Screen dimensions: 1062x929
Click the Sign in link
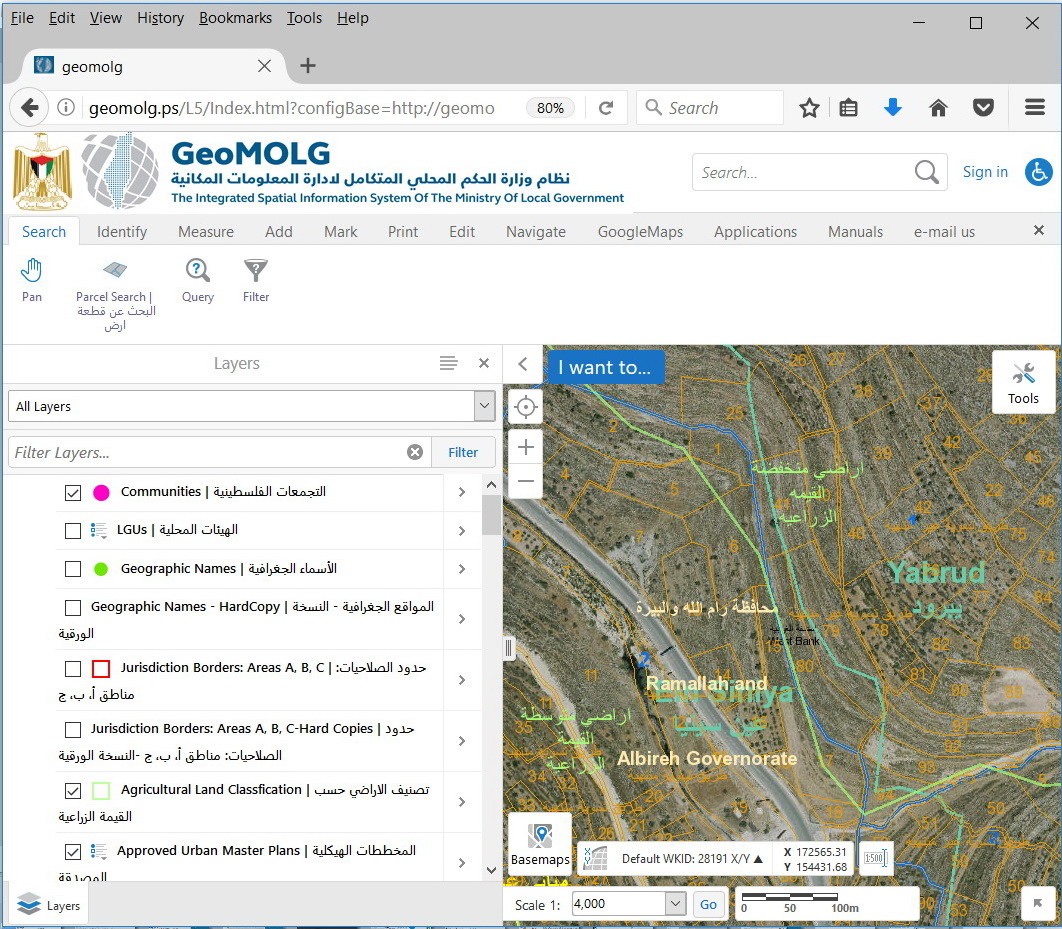(985, 172)
